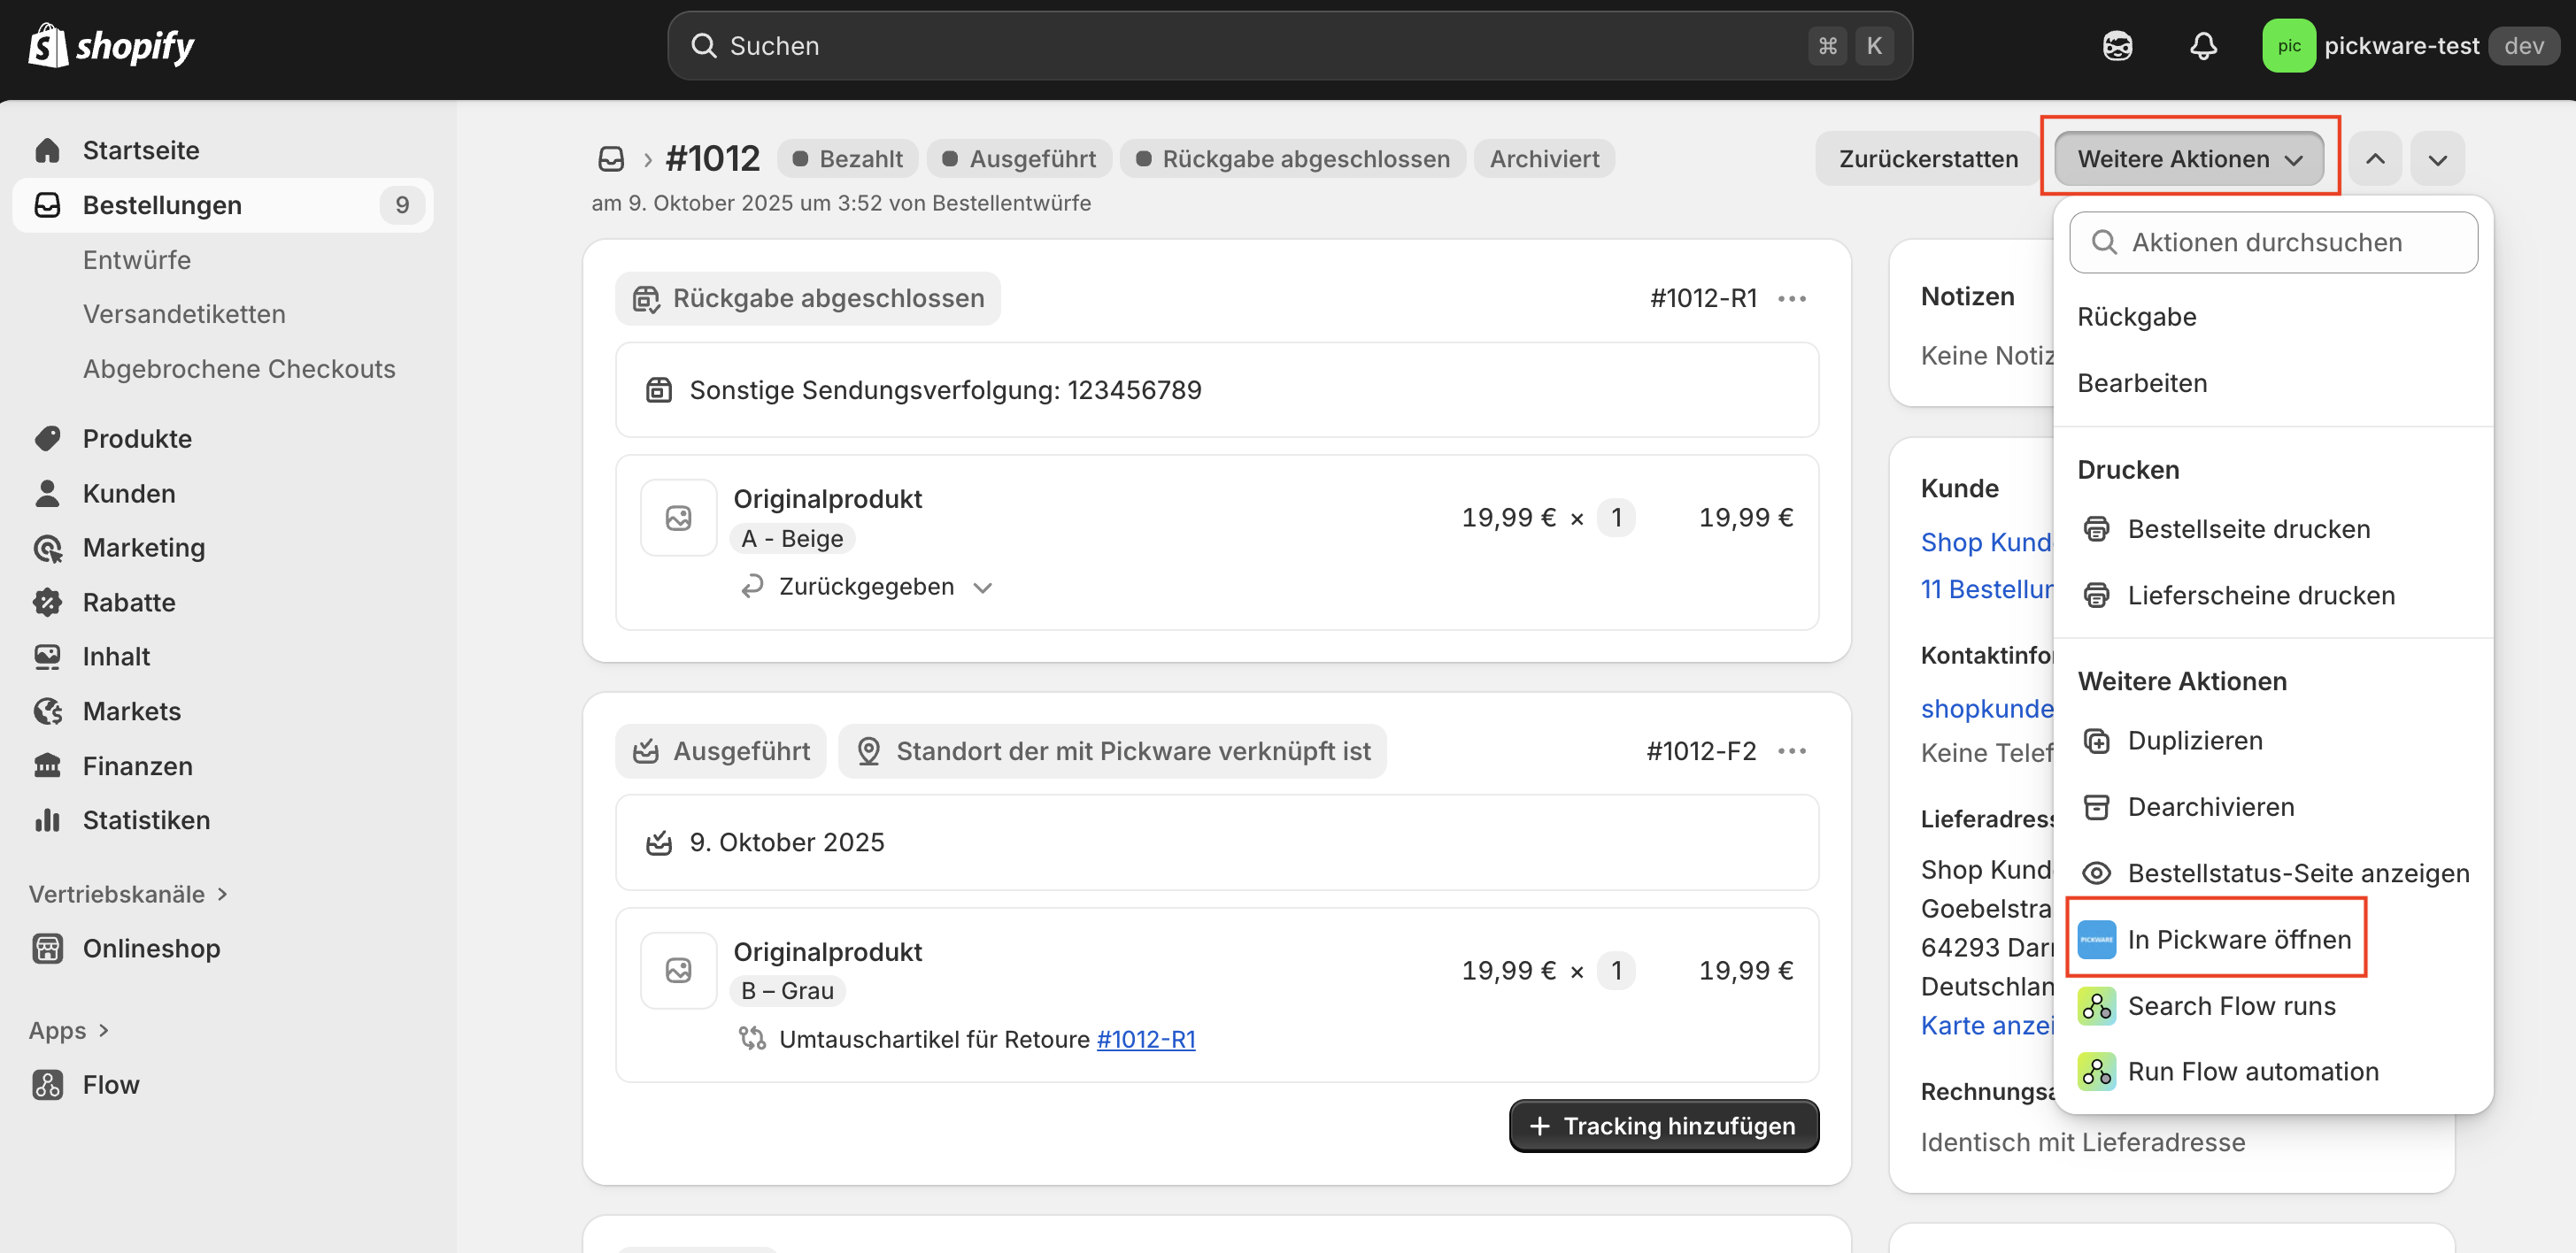This screenshot has height=1253, width=2576.
Task: Click the Aktionen durchsuchen search field
Action: pos(2273,242)
